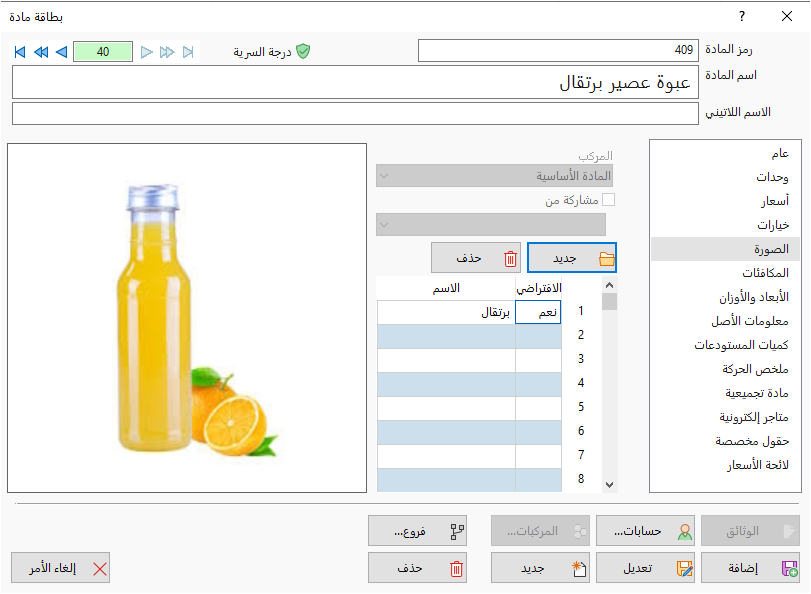Click the حسابات... button
Image resolution: width=811 pixels, height=594 pixels.
pyautogui.click(x=645, y=531)
